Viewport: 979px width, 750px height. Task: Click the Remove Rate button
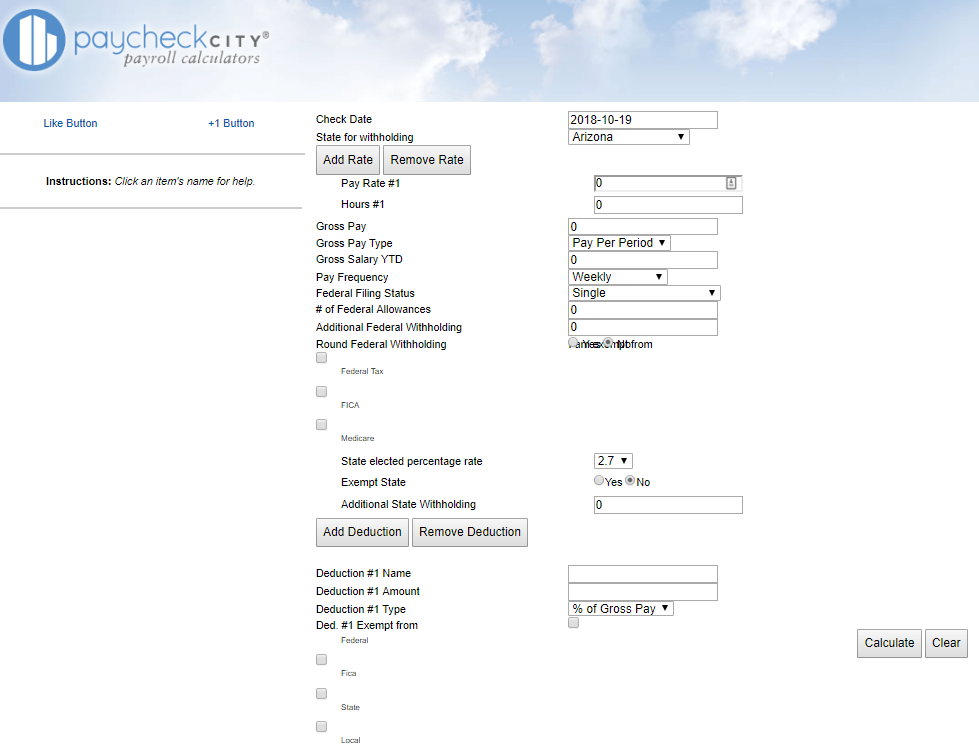tap(427, 159)
